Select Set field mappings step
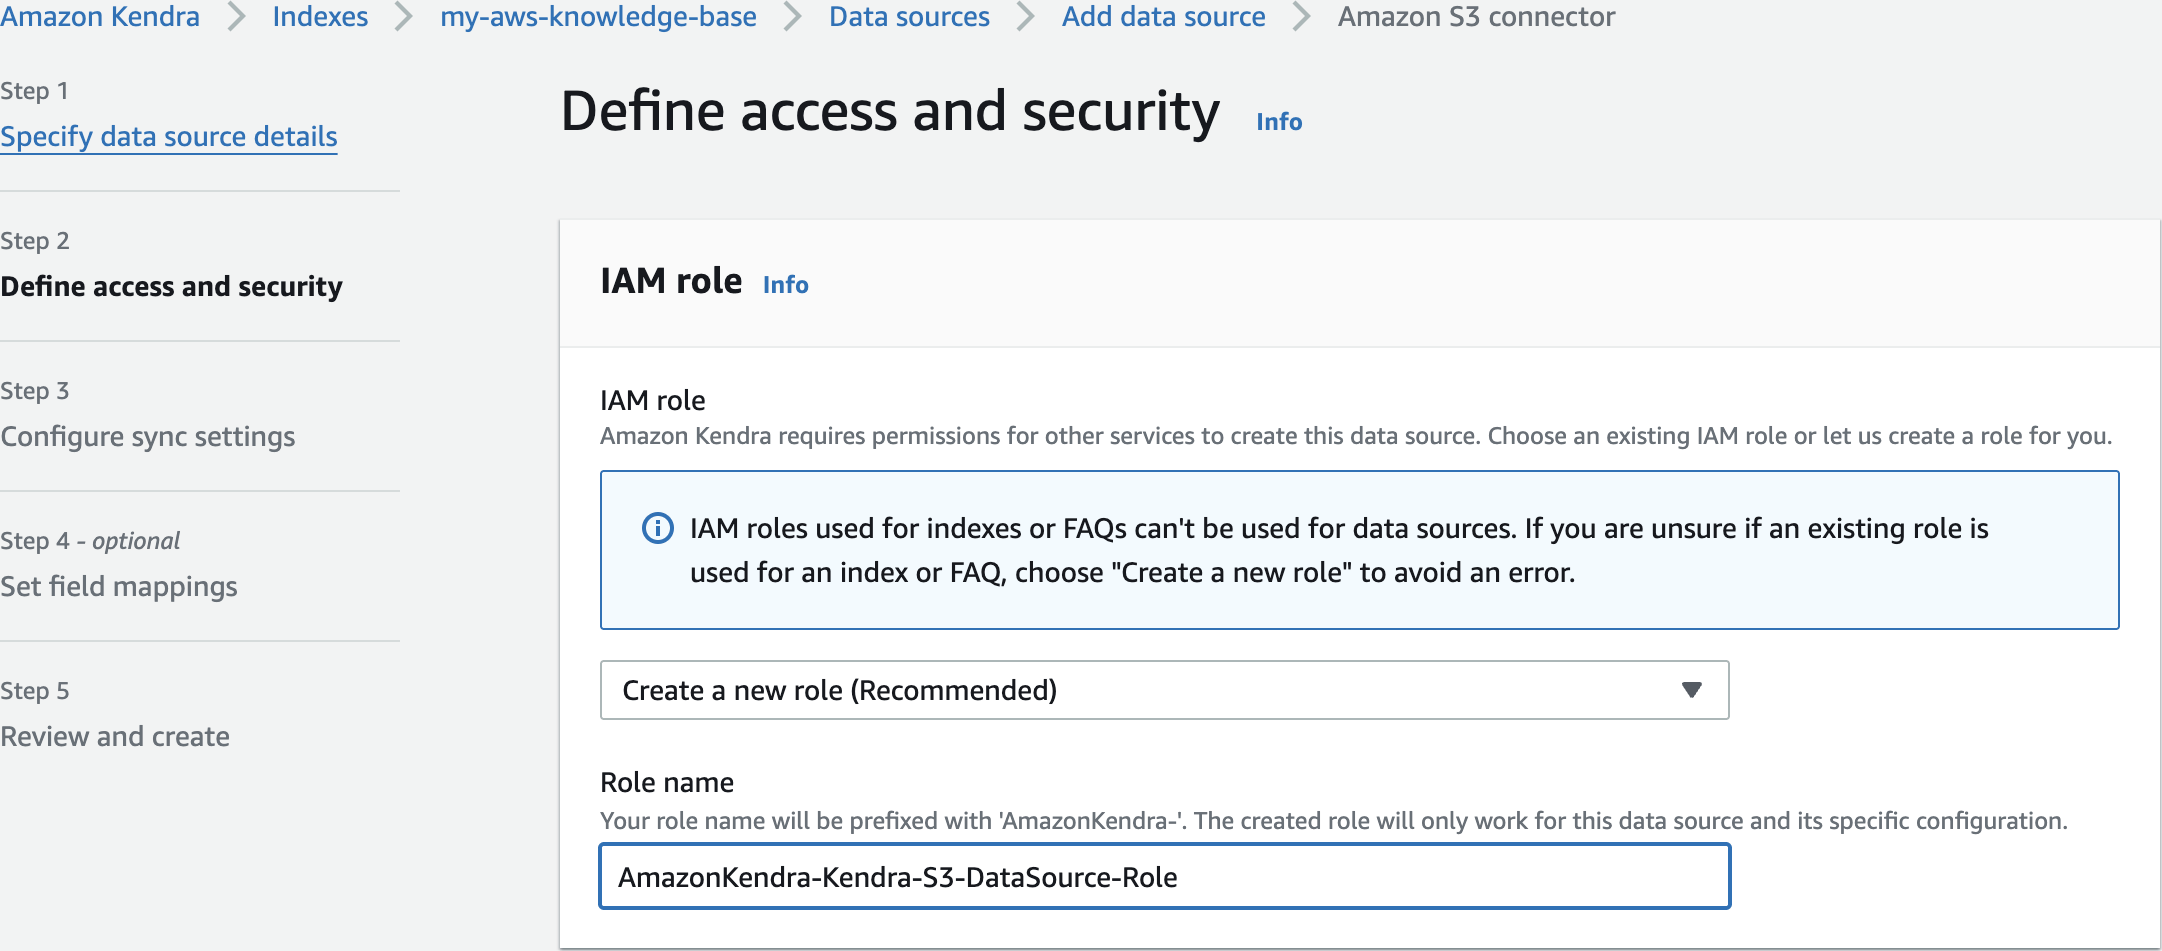2162x951 pixels. pyautogui.click(x=119, y=586)
